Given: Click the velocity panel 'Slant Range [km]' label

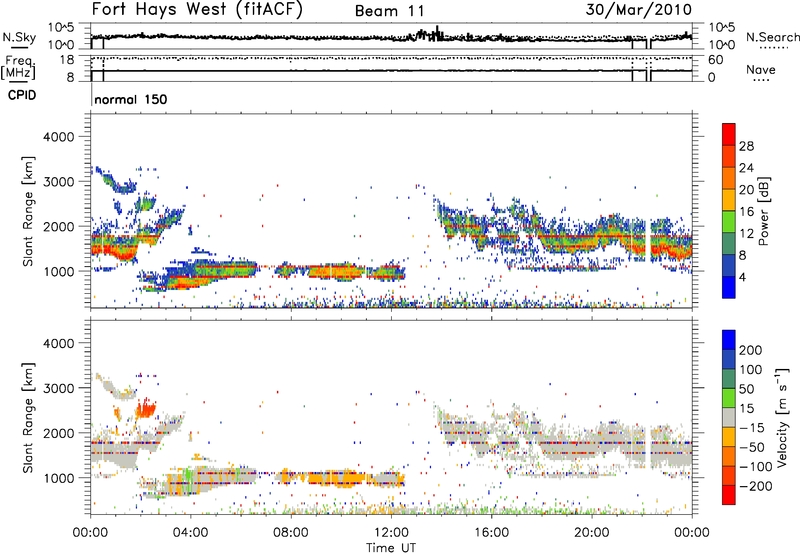Looking at the screenshot, I should click(28, 417).
